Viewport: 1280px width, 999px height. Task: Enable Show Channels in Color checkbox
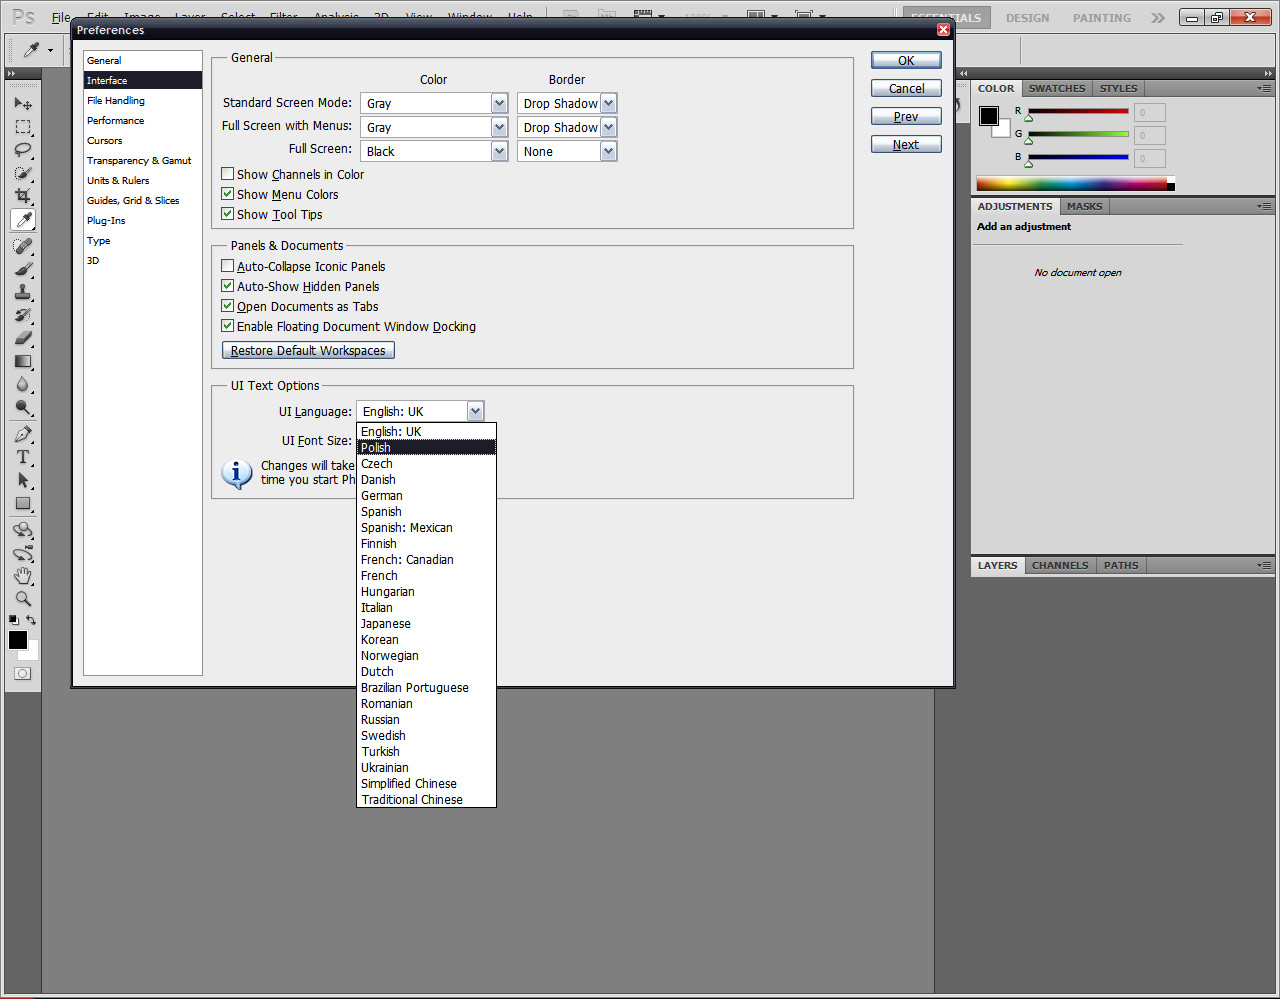[x=228, y=174]
